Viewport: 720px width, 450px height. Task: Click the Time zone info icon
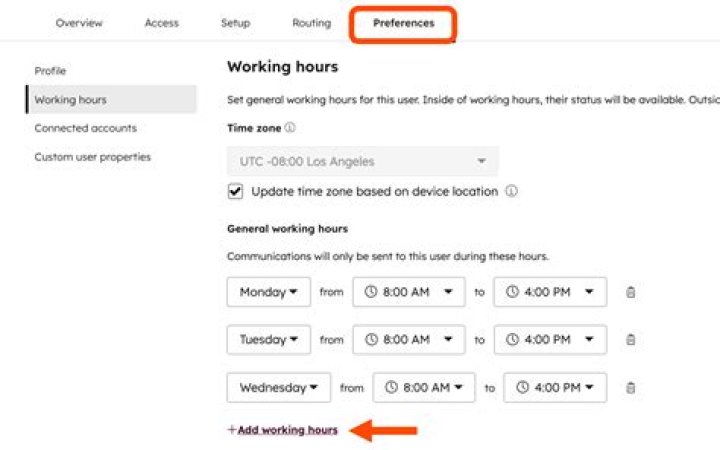click(x=290, y=128)
